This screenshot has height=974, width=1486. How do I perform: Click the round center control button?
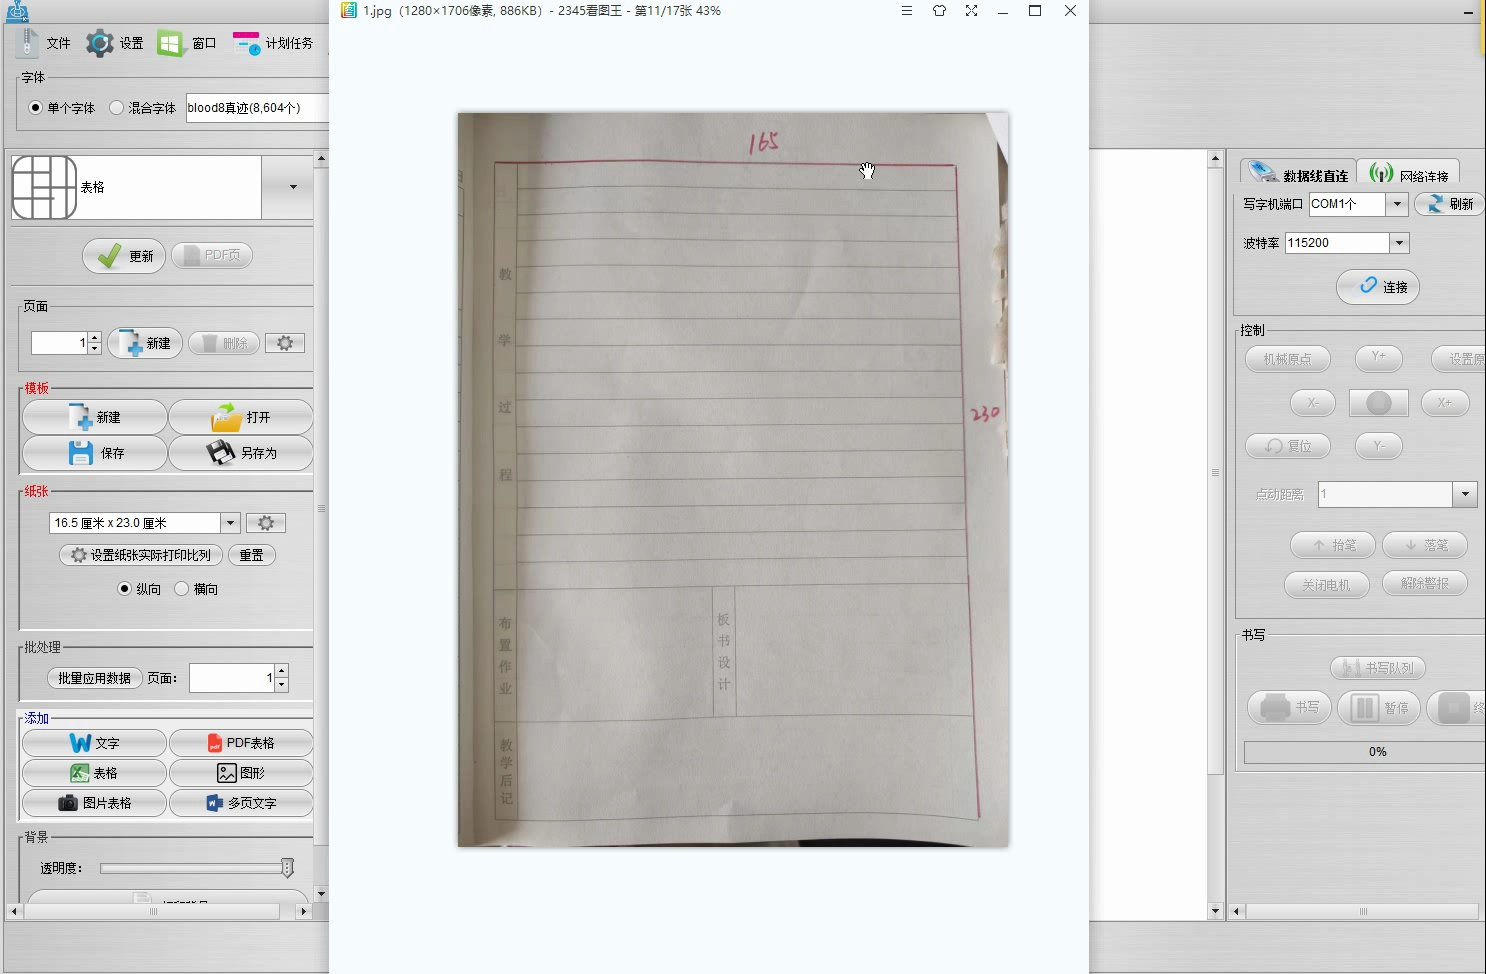(1379, 403)
